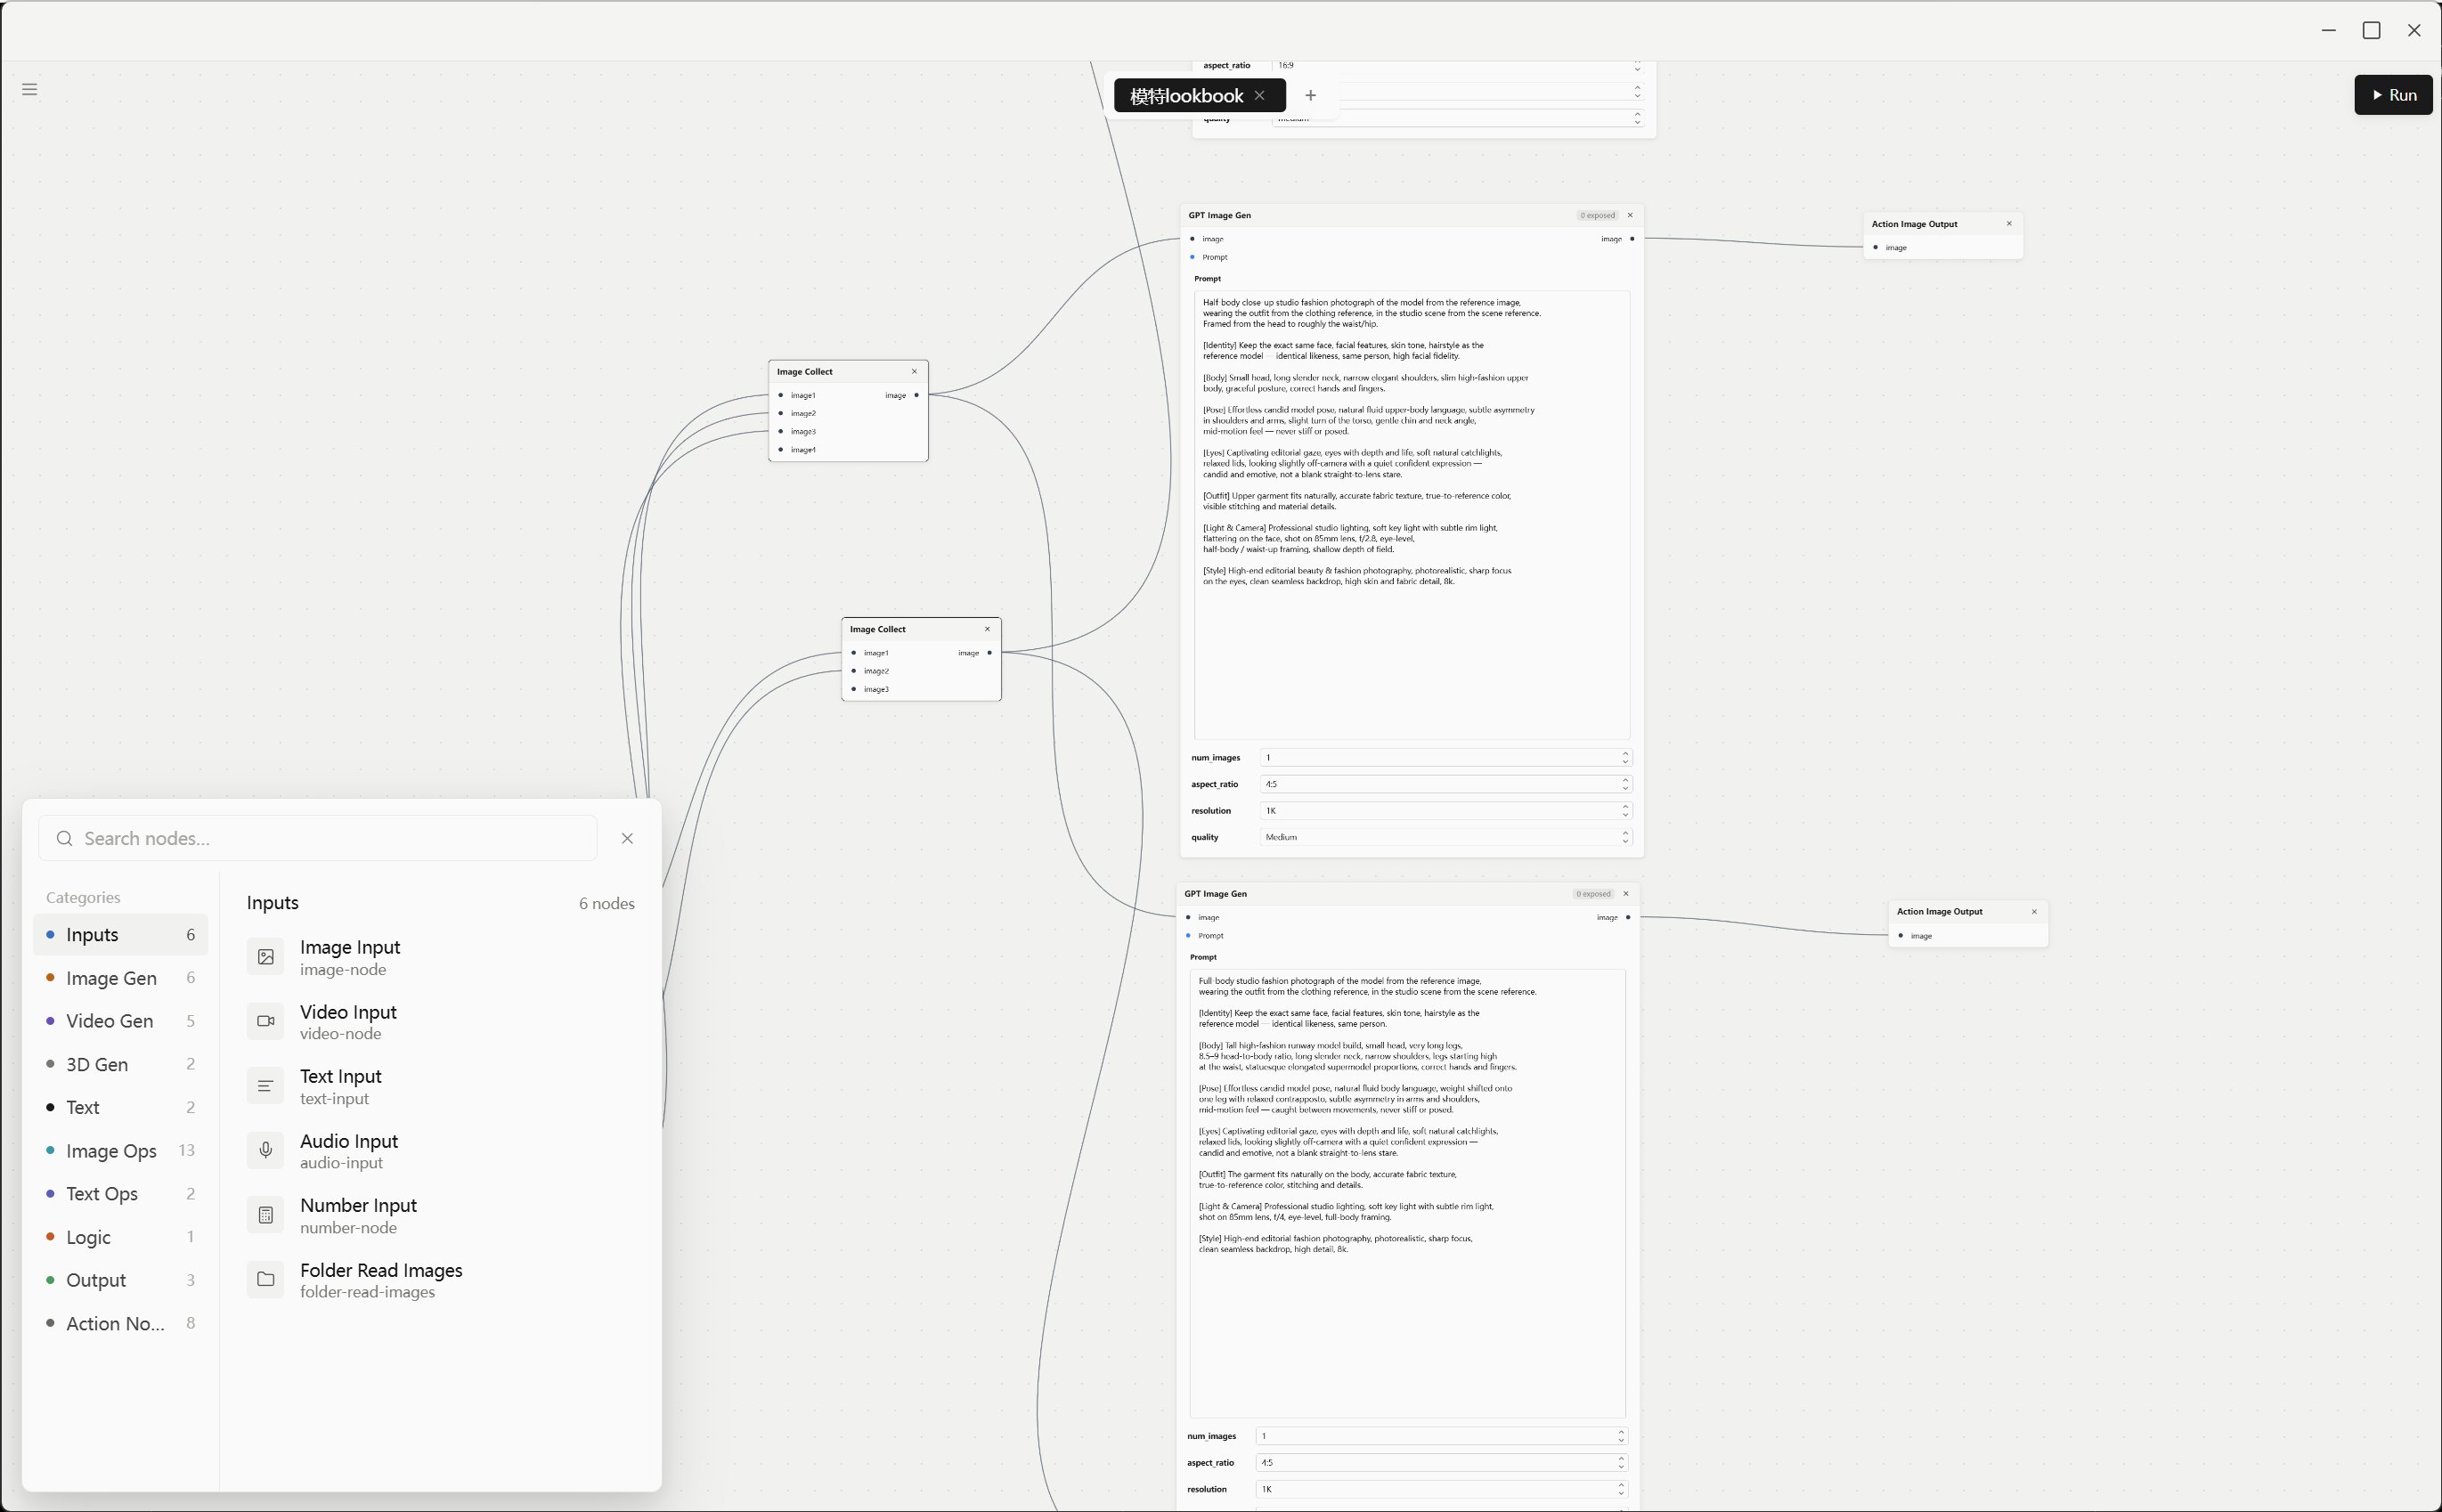The width and height of the screenshot is (2442, 1512).
Task: Delete the lower Action Image Output node
Action: [x=2034, y=911]
